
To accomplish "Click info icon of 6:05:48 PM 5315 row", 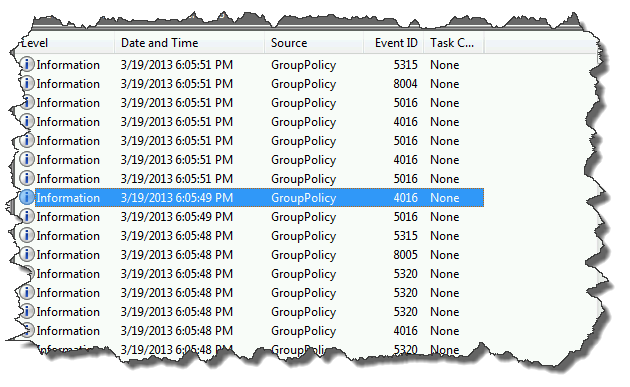I will coord(27,235).
